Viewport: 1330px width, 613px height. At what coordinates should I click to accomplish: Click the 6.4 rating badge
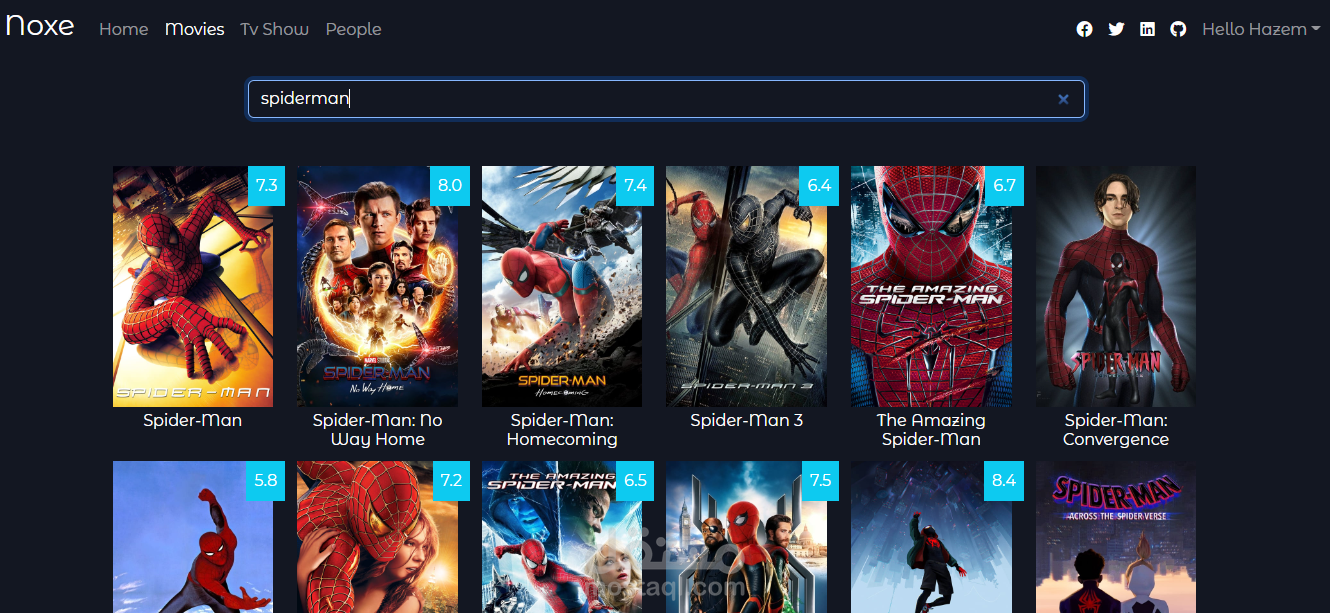[x=819, y=185]
